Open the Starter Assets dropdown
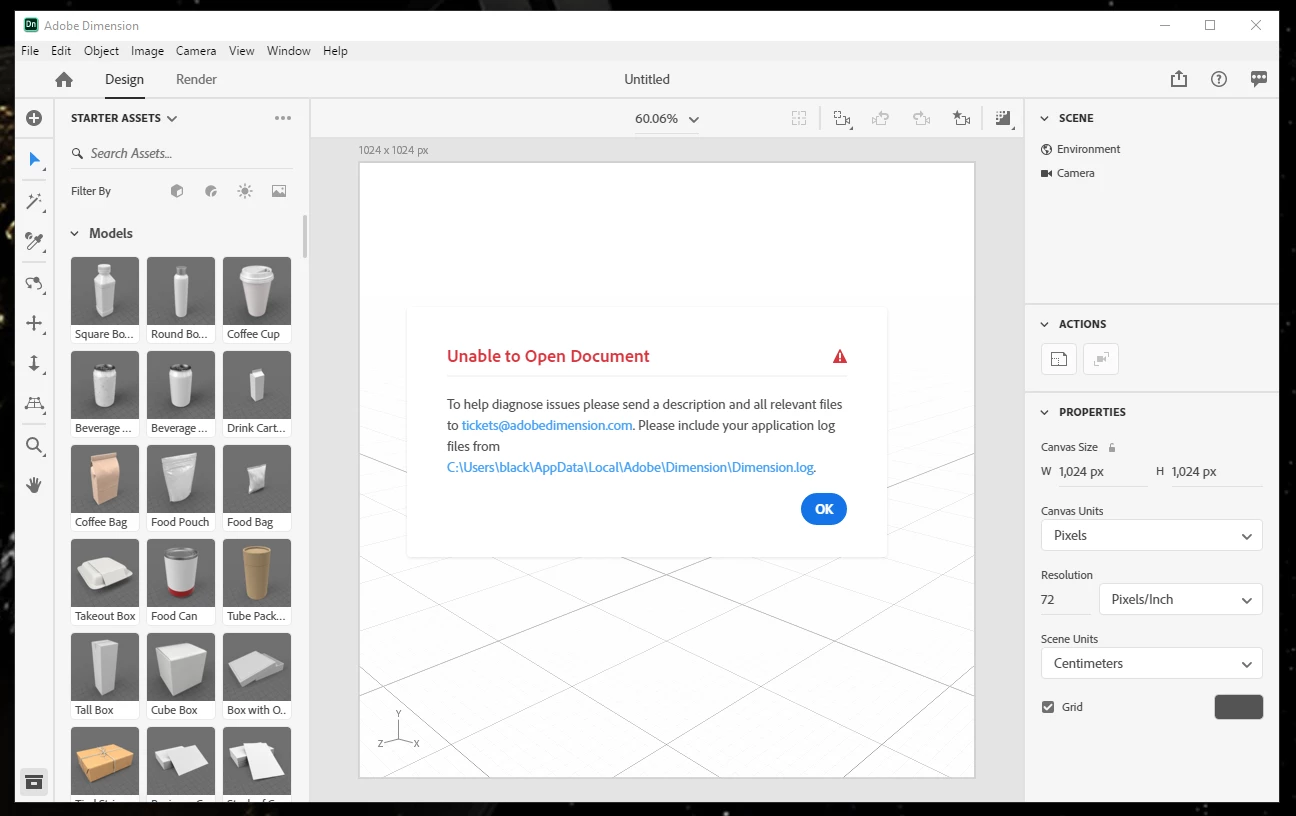The height and width of the screenshot is (816, 1296). point(124,118)
